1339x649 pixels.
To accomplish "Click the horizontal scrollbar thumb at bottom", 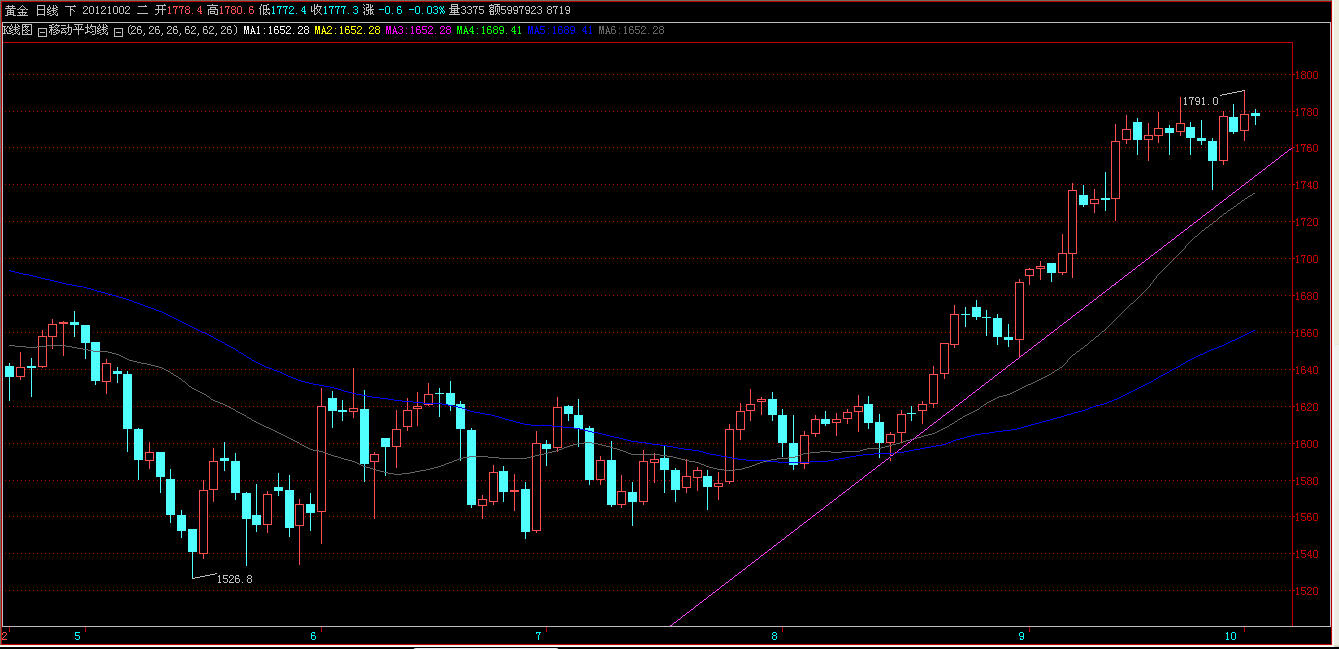I will pos(485,646).
